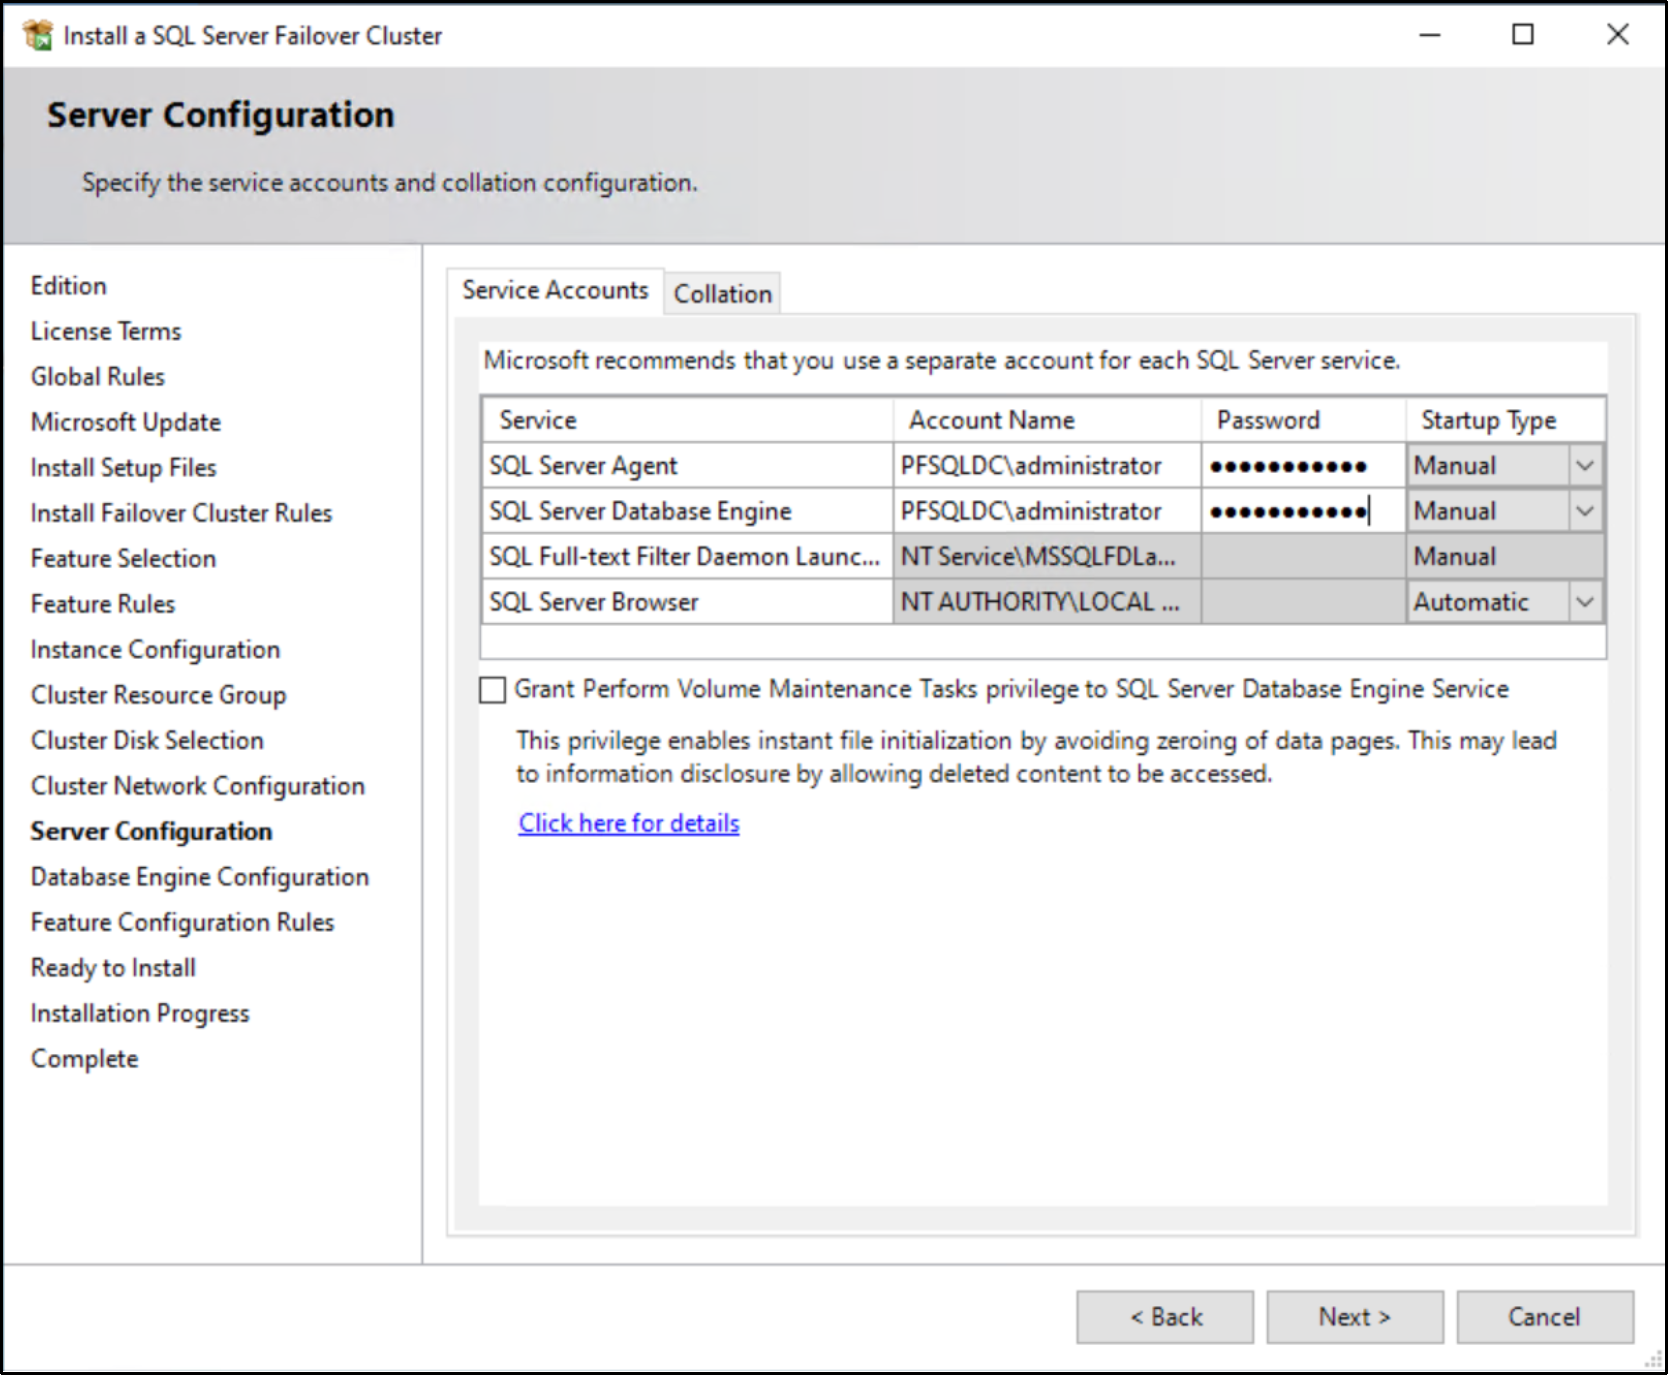
Task: Click the SQL Server Agent password field
Action: click(x=1303, y=466)
